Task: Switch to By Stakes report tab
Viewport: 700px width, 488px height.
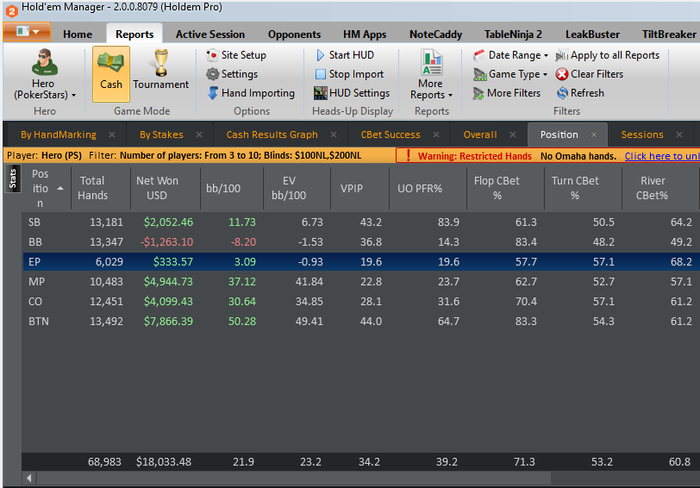Action: 161,134
